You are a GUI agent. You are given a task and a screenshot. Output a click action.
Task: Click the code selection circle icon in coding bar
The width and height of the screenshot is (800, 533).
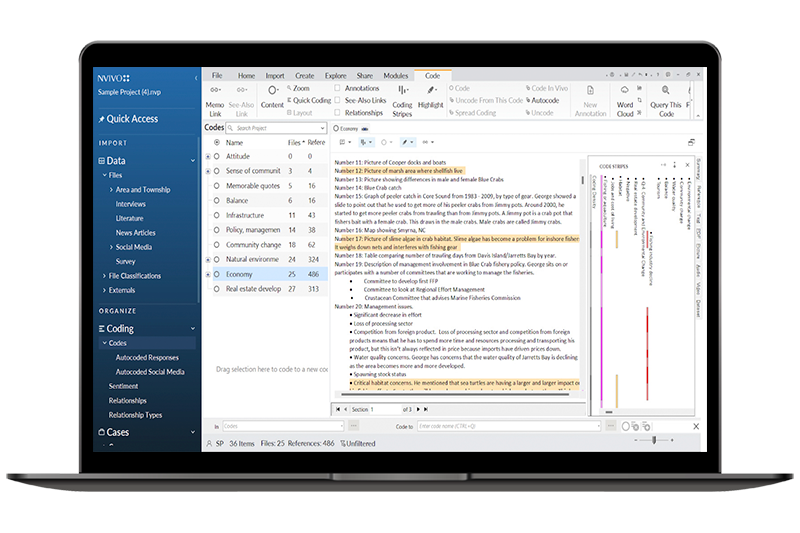[626, 426]
